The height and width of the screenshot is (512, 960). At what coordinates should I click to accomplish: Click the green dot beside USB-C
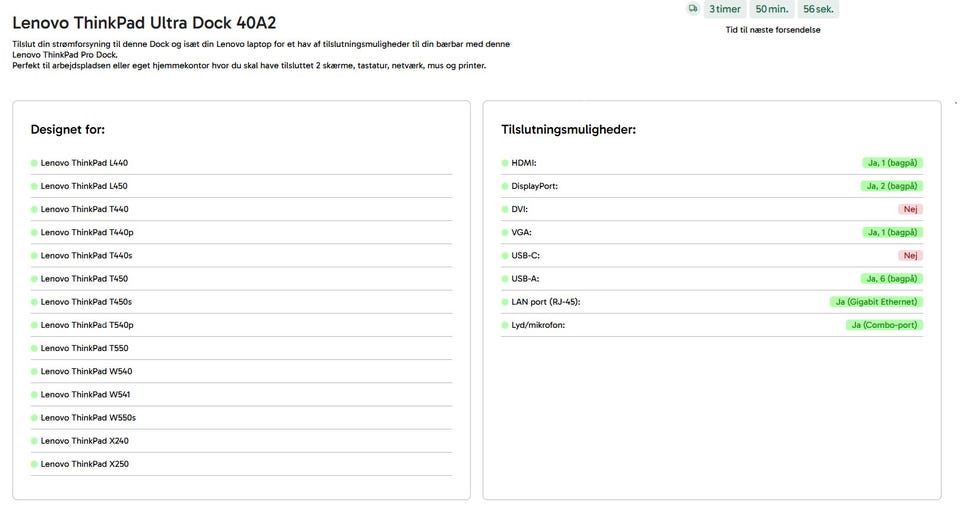point(505,255)
